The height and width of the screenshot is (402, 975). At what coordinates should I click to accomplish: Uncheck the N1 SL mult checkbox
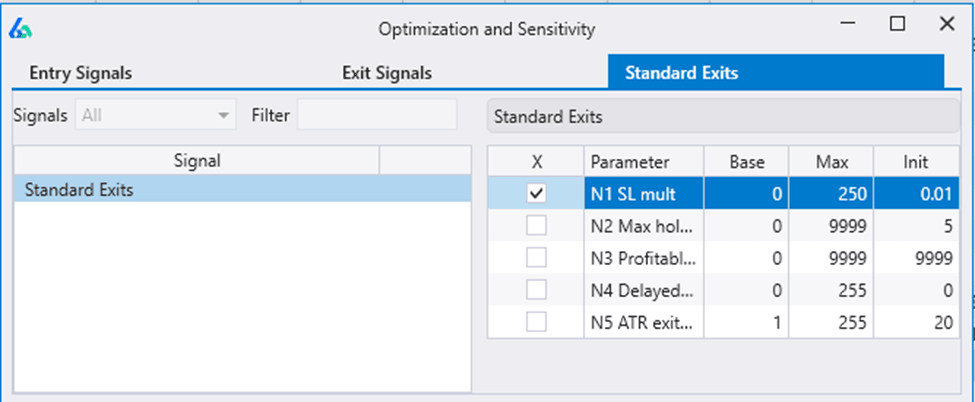coord(536,193)
